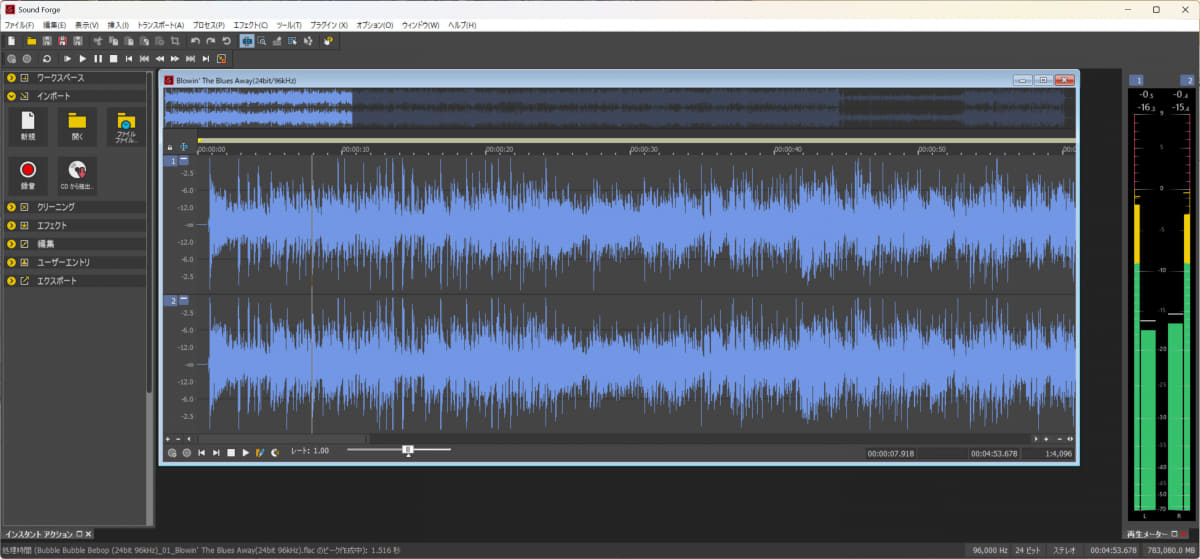Screen dimensions: 1200x559
Task: Click minus button beside channel 1 label
Action: tap(184, 160)
